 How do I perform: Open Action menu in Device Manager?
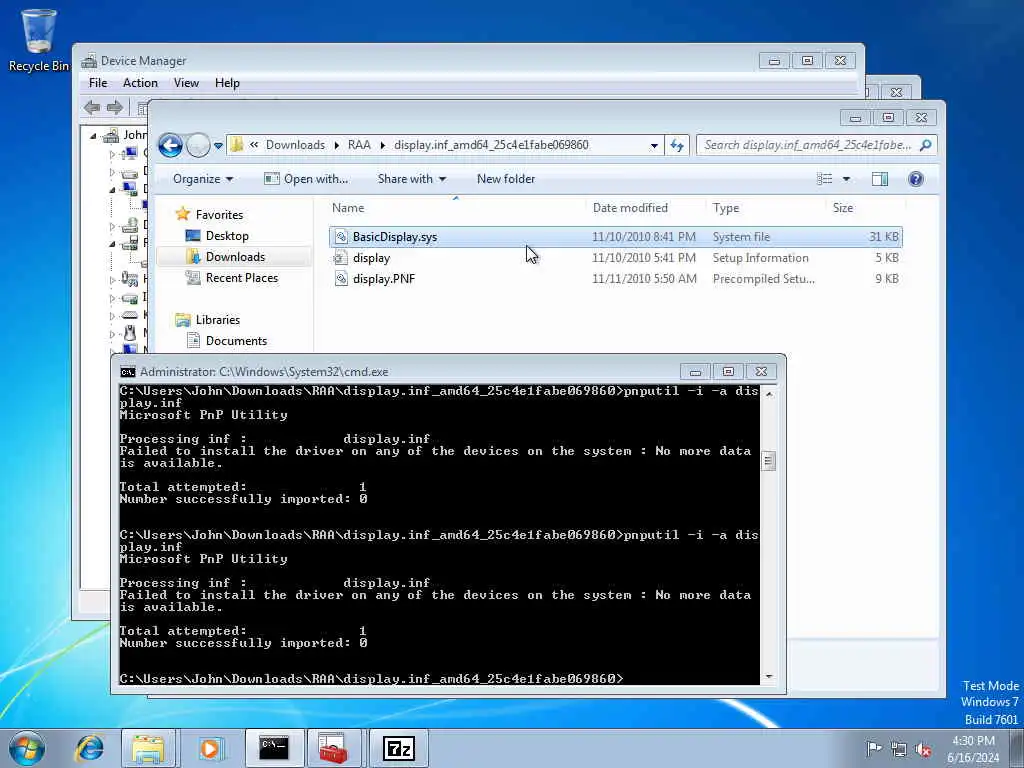click(140, 83)
